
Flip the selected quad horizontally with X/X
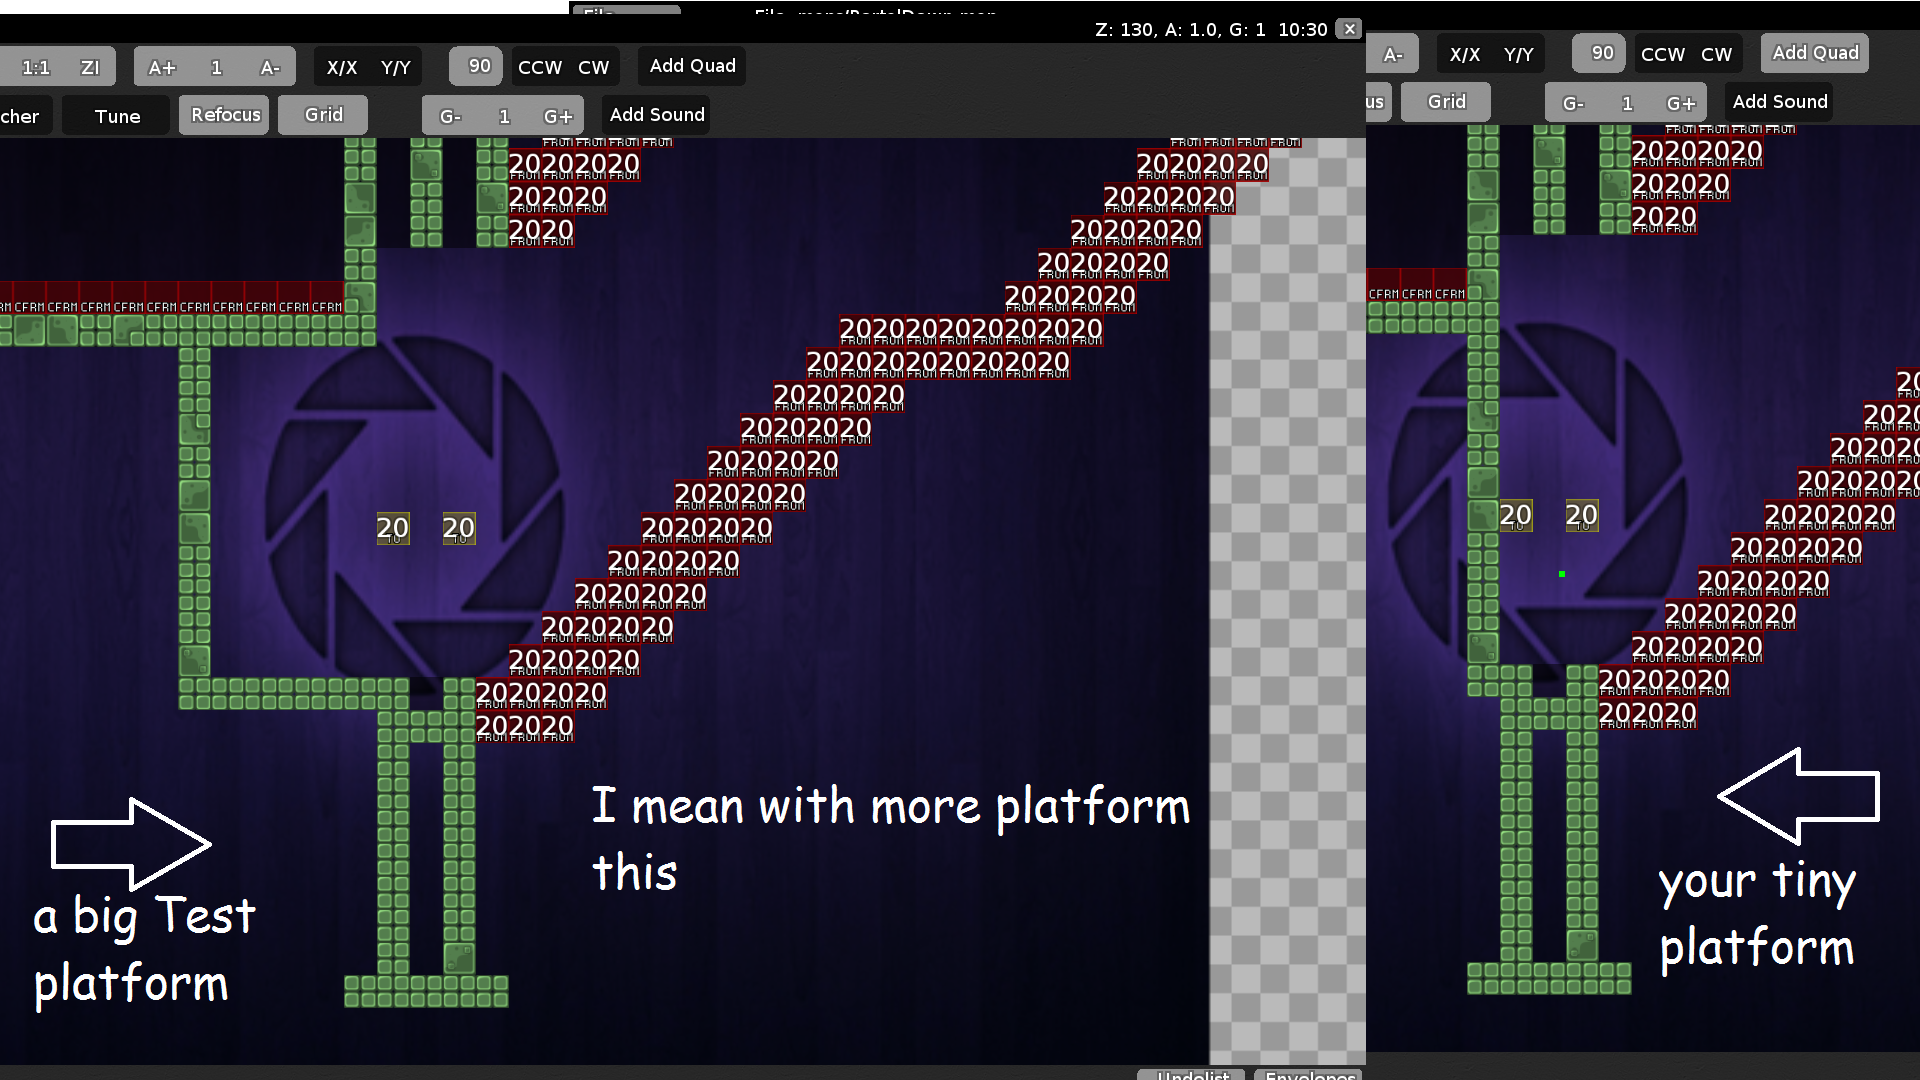click(343, 66)
